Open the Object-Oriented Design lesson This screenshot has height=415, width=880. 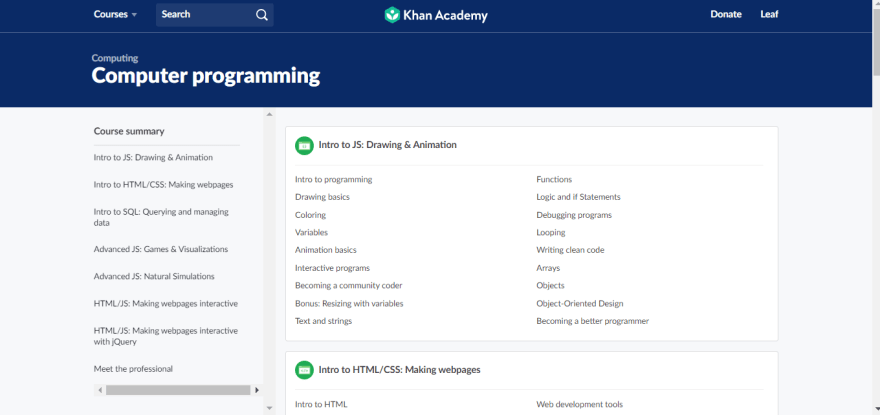(x=580, y=304)
